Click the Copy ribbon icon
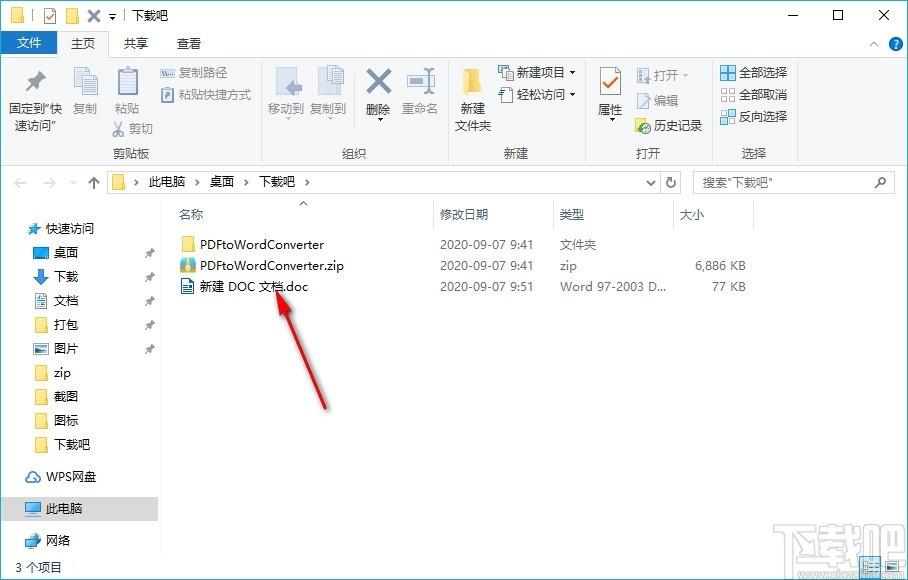This screenshot has width=908, height=580. pos(86,81)
